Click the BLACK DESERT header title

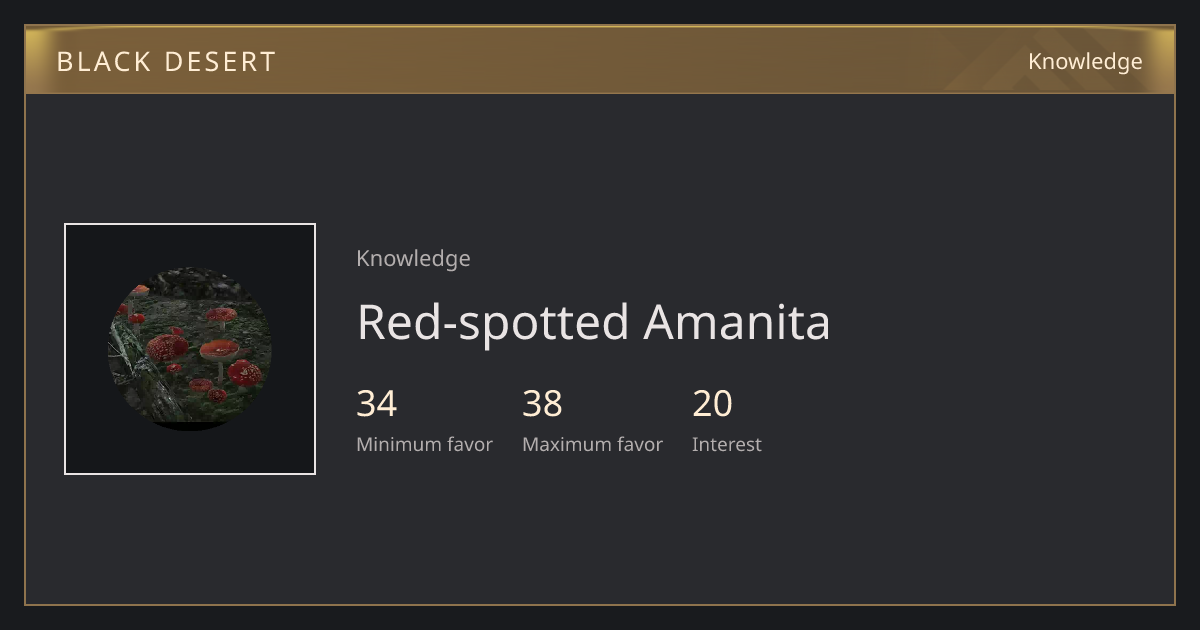166,62
